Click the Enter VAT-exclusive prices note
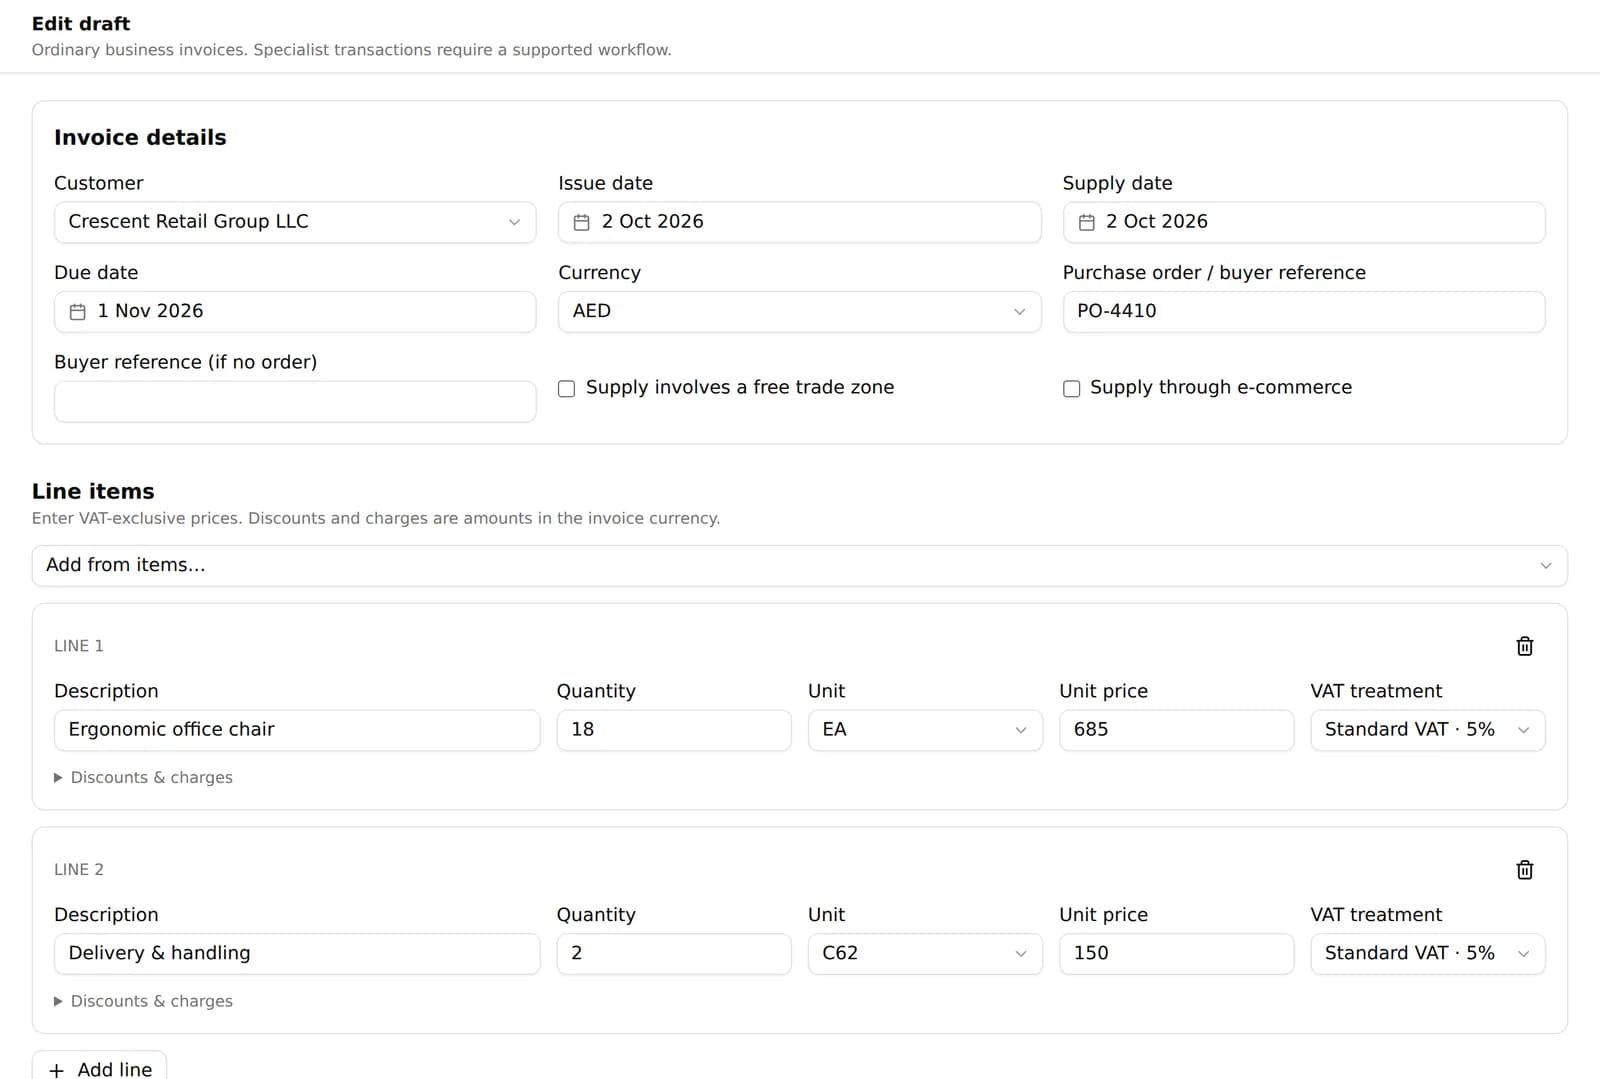1600x1079 pixels. click(x=376, y=518)
